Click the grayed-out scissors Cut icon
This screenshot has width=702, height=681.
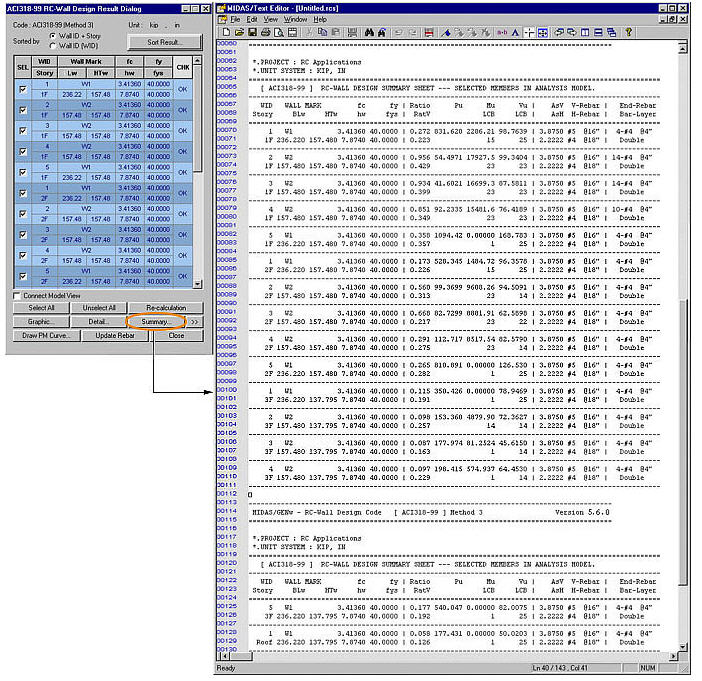pos(309,32)
